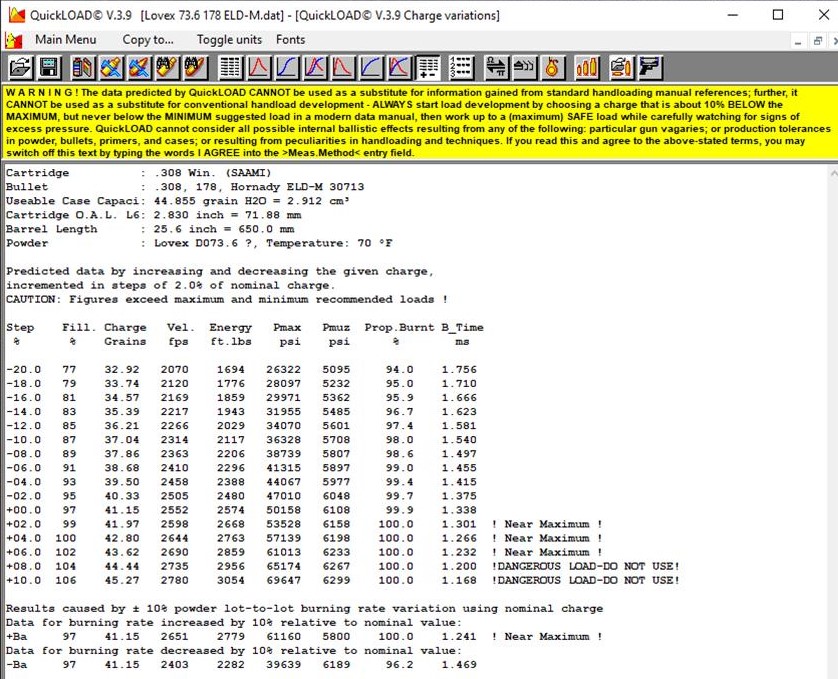Image resolution: width=838 pixels, height=679 pixels.
Task: Click the charge value 32.92 in the -20.0 row
Action: coord(122,369)
